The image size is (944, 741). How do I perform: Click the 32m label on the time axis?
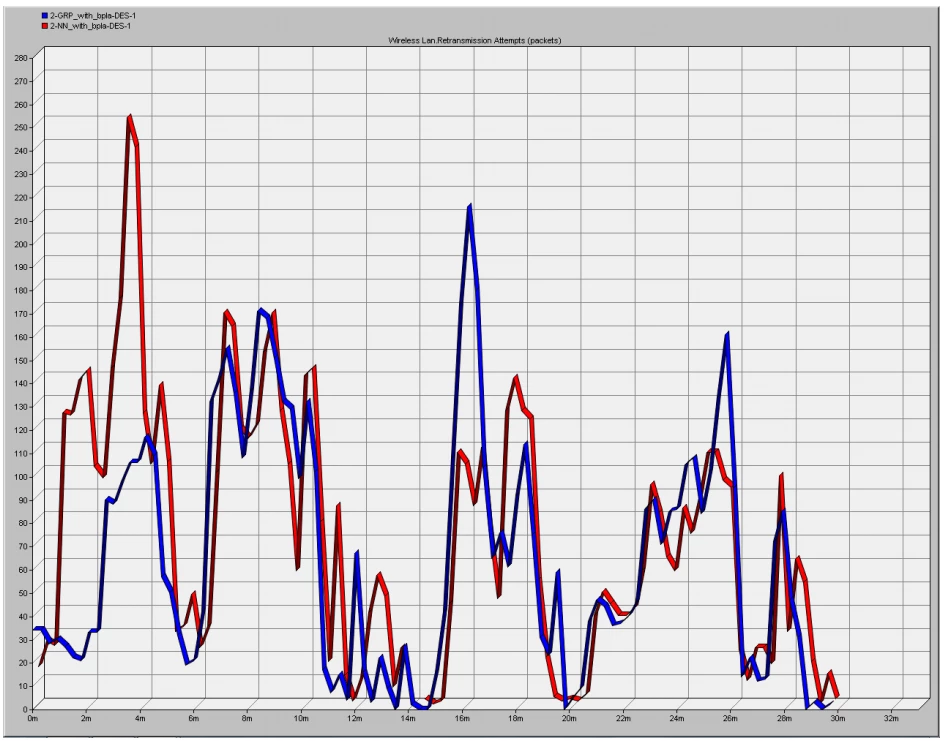892,718
